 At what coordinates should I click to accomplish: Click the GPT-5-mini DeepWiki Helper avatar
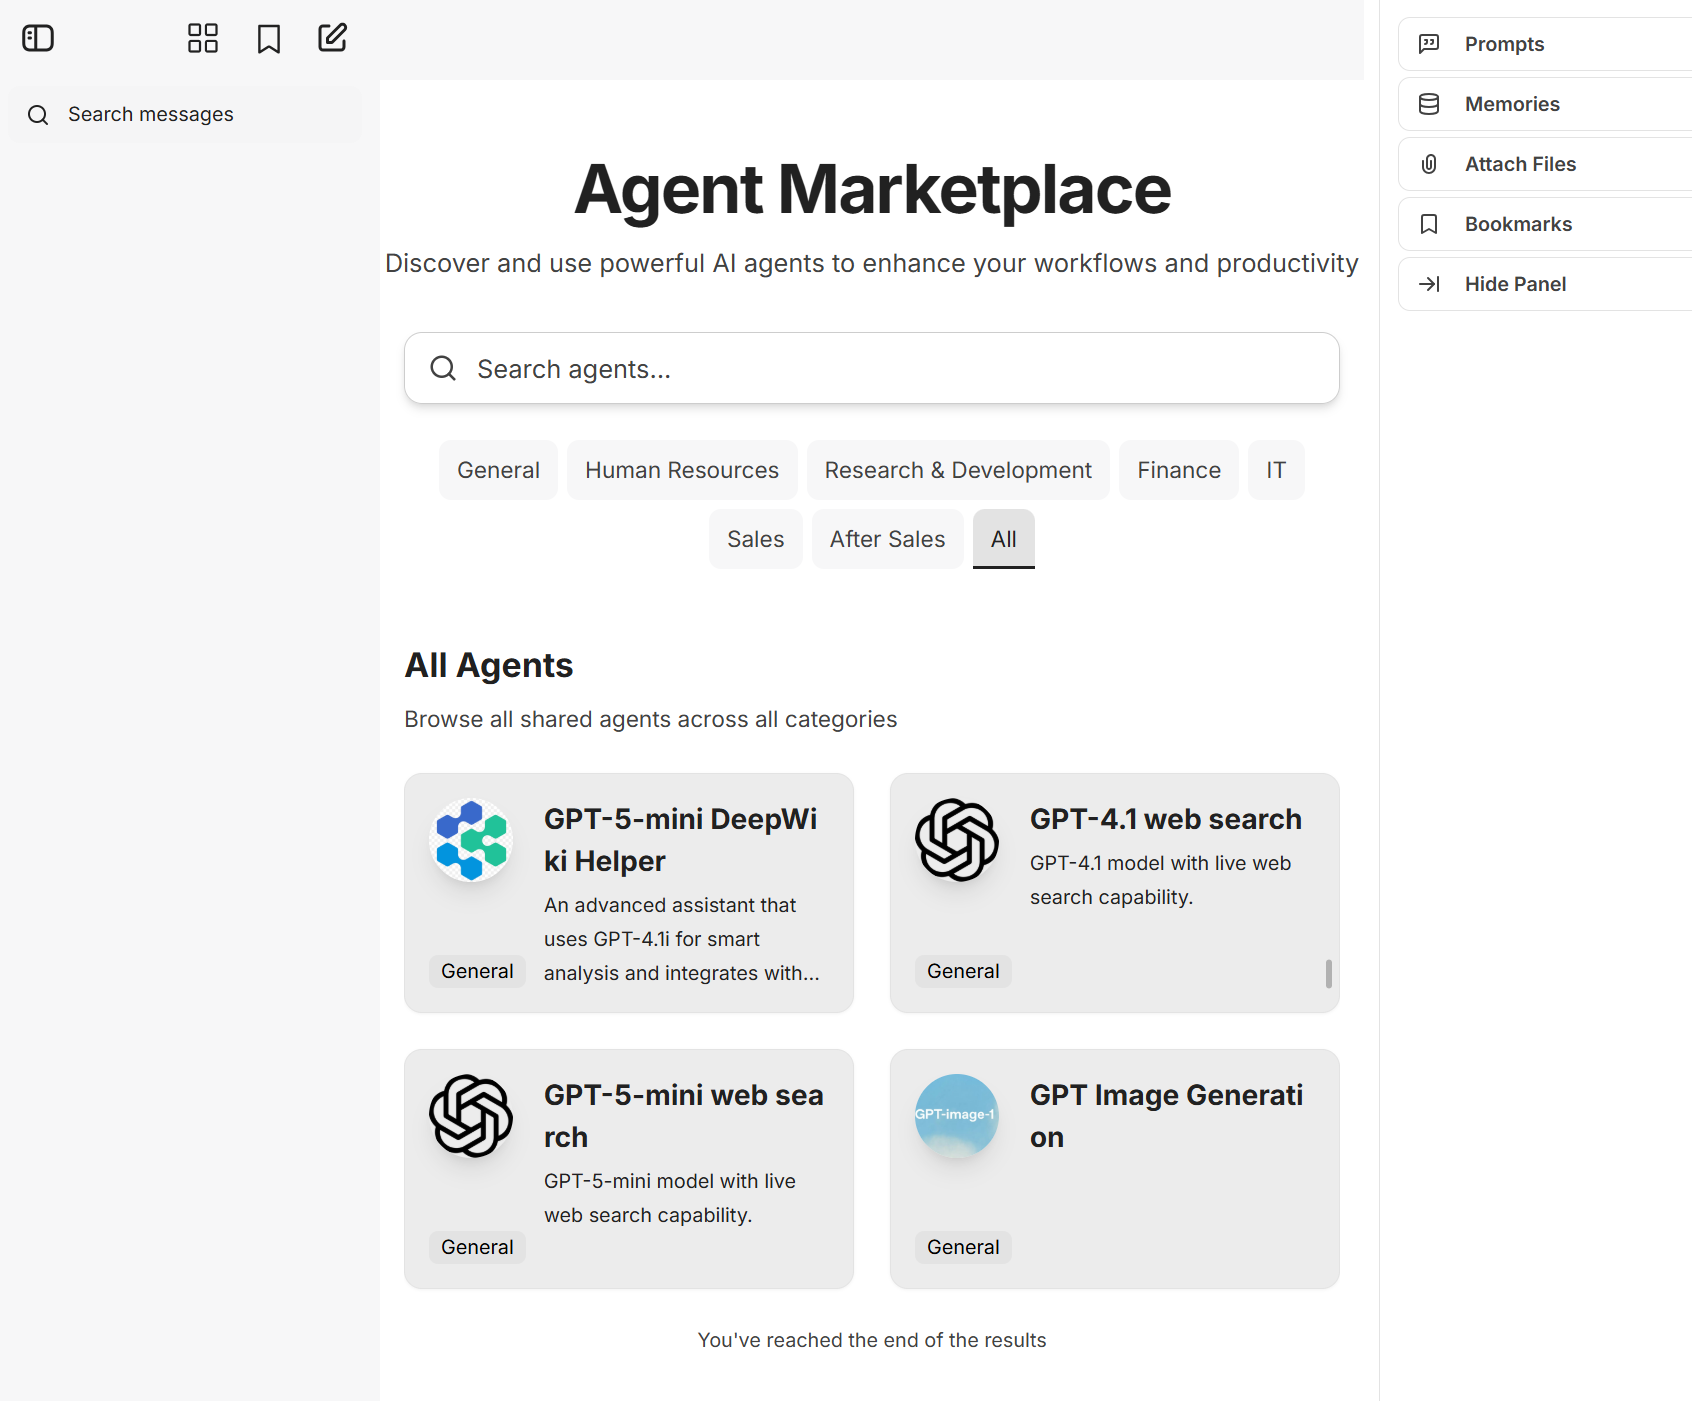471,840
